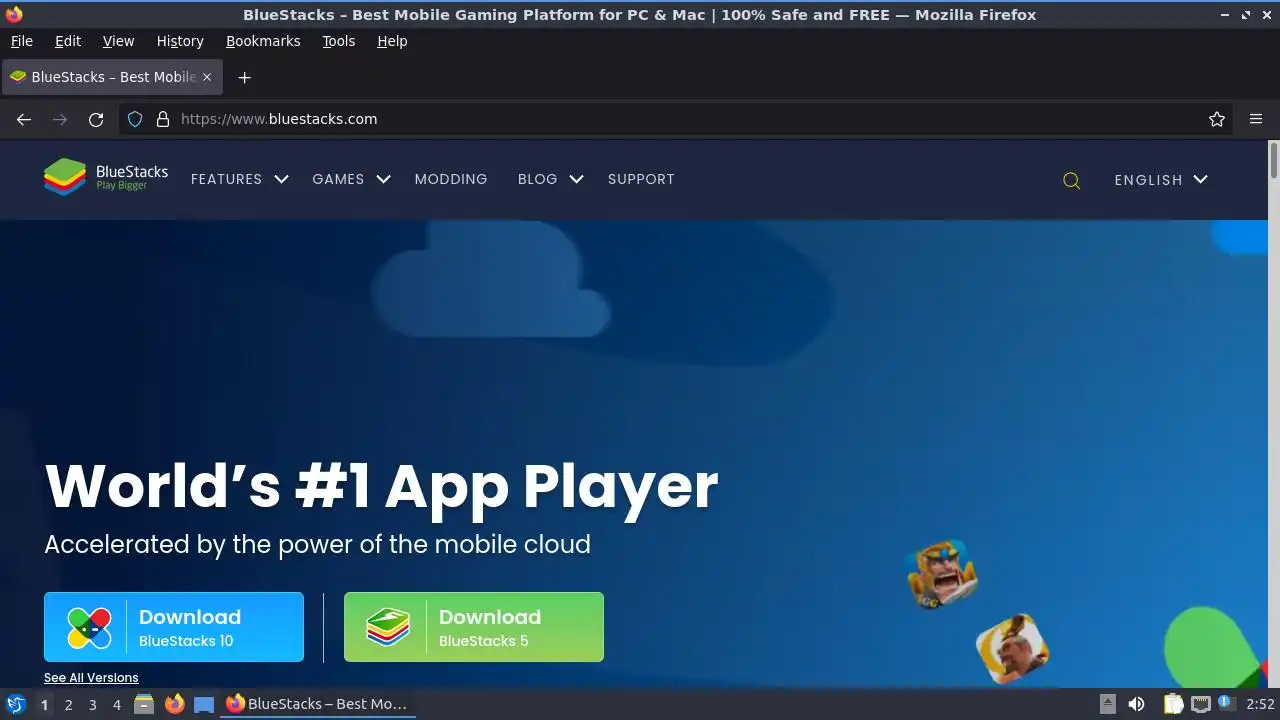Click the page vertical scrollbar thumb

[1273, 161]
